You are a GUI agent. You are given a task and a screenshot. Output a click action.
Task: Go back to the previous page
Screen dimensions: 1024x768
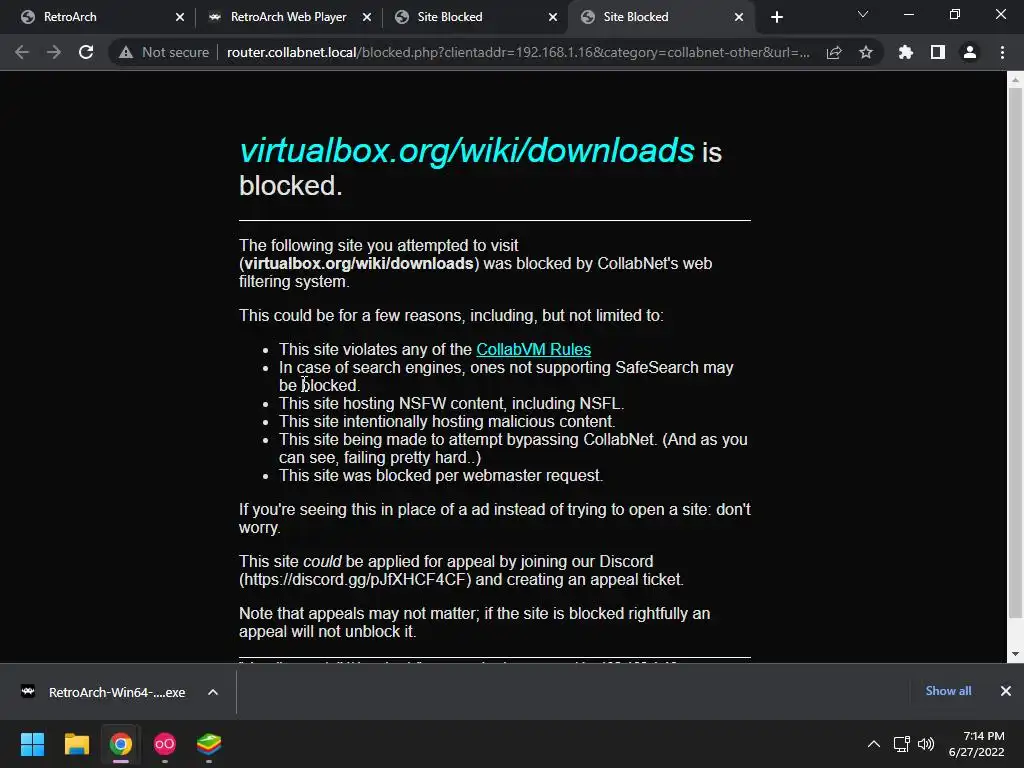22,52
